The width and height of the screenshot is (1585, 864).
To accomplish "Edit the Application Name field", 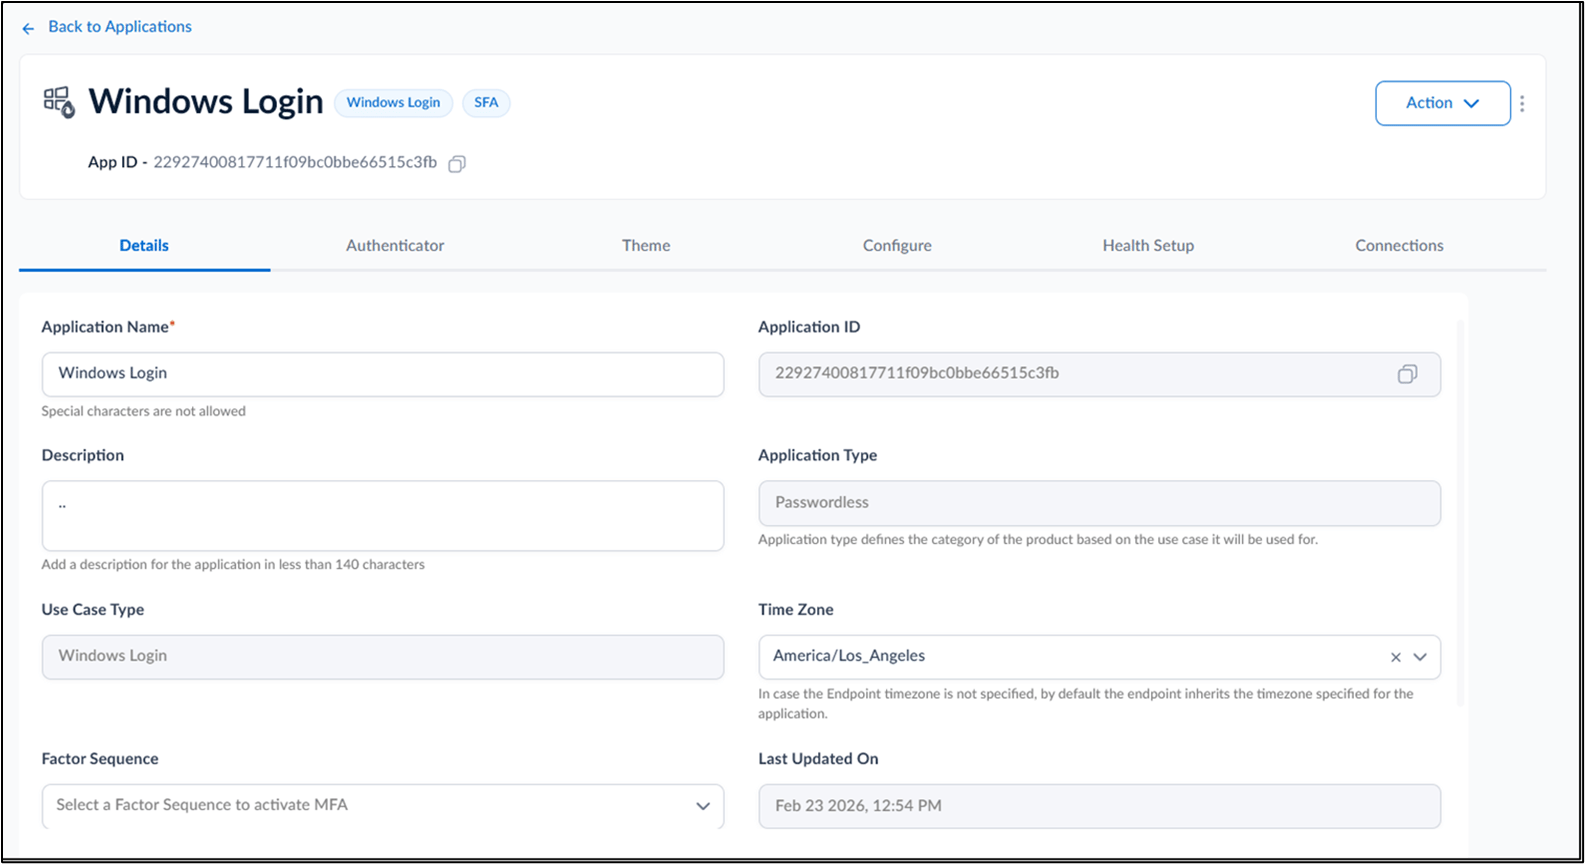I will pos(383,374).
